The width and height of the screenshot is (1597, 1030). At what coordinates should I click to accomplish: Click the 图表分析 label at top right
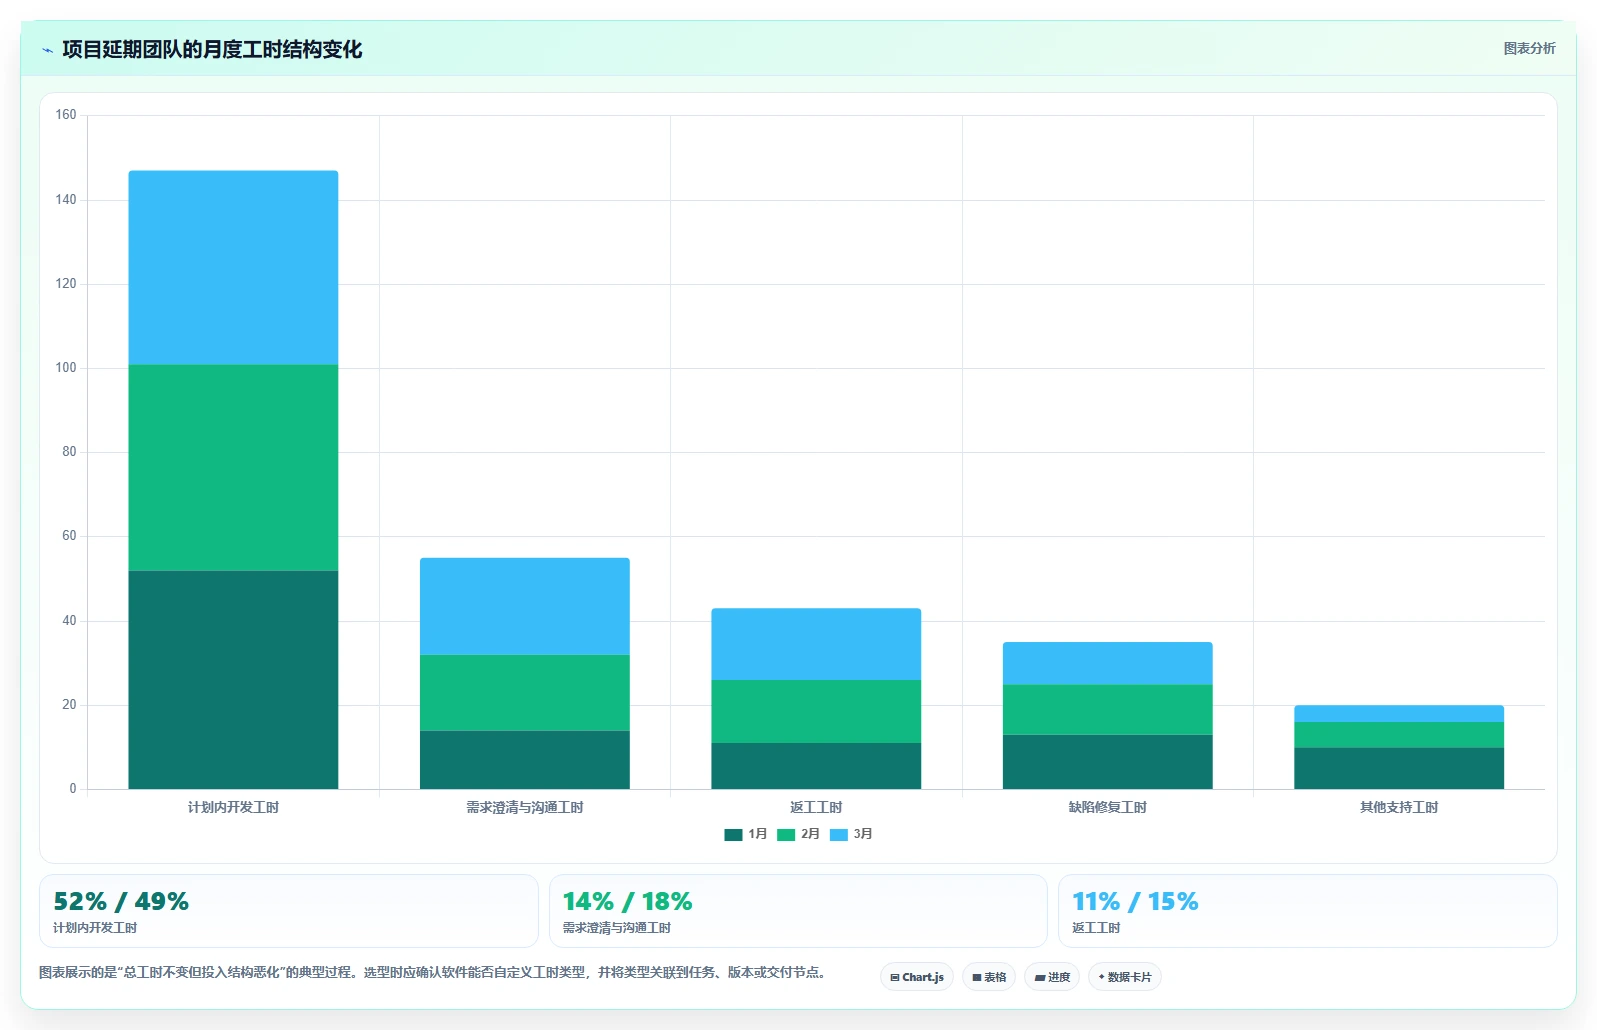pos(1529,48)
